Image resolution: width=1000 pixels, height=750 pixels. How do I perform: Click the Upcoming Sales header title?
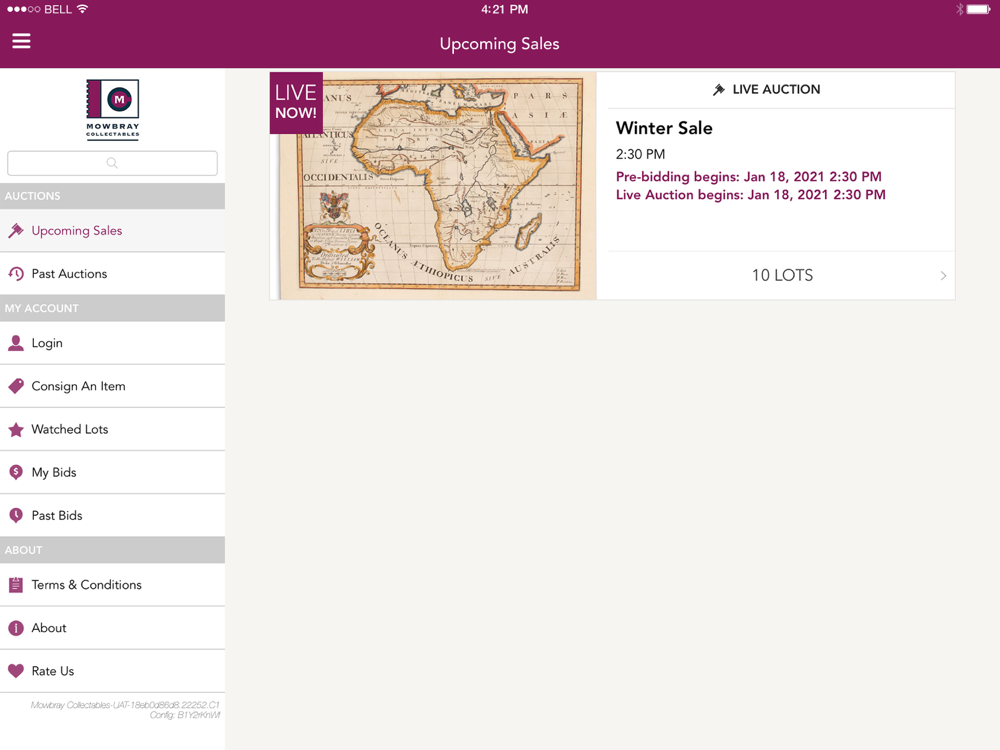coord(499,44)
